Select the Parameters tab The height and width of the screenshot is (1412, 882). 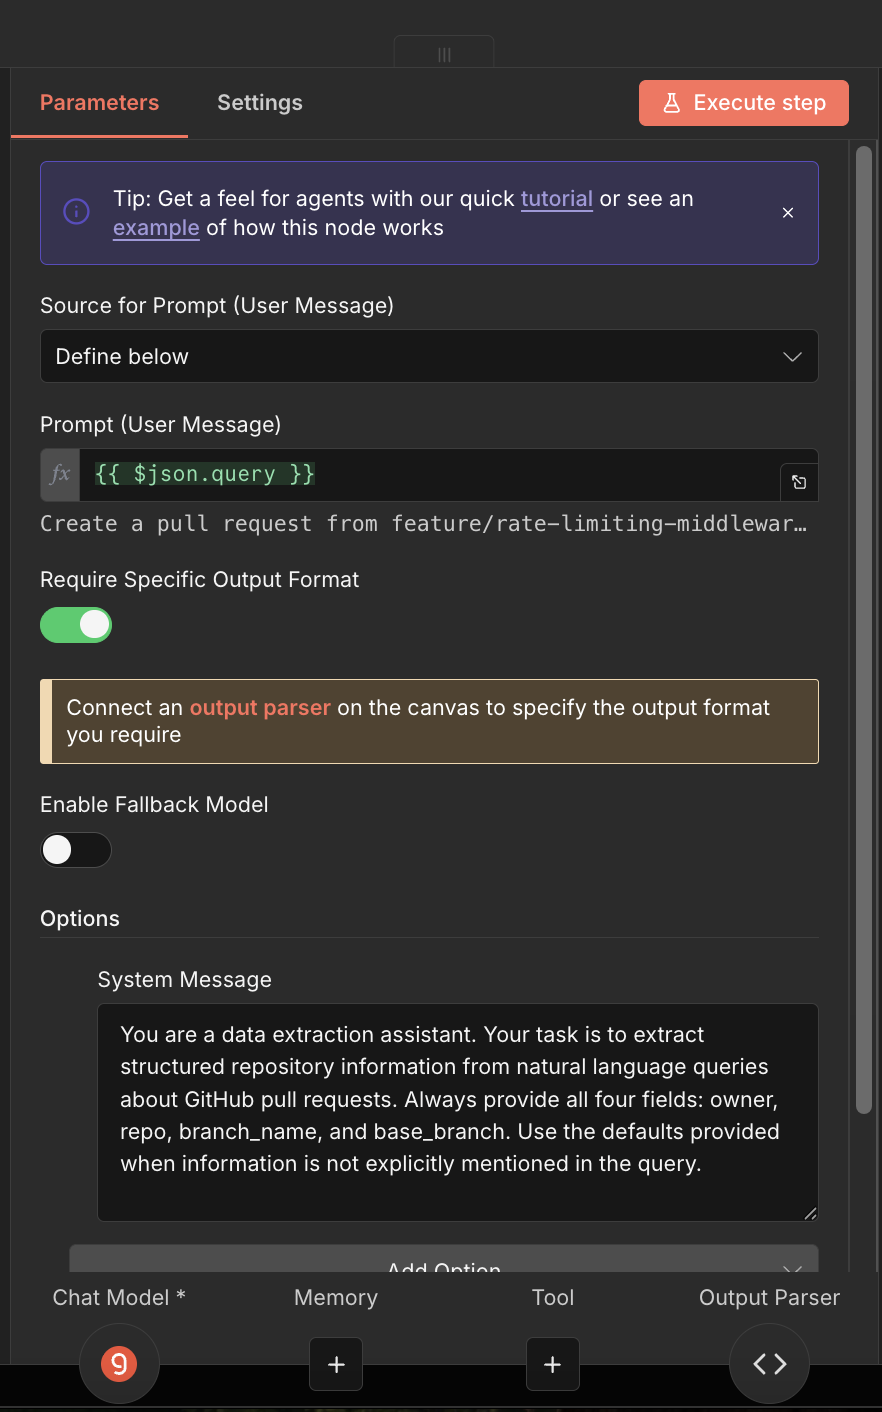click(x=99, y=102)
